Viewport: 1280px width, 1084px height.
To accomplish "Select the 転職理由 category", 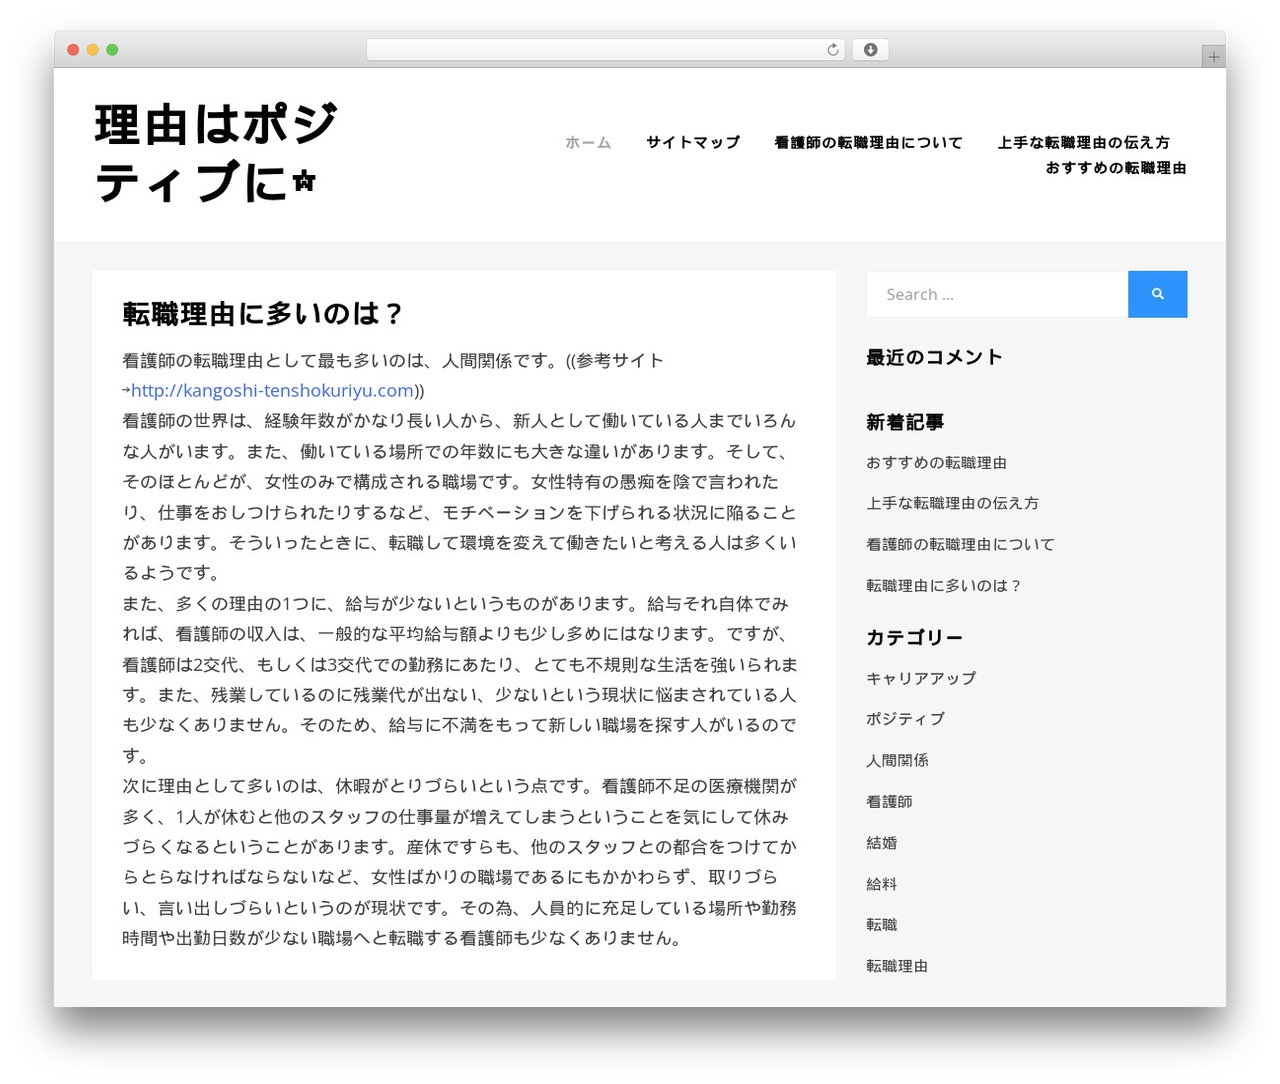I will pos(898,965).
